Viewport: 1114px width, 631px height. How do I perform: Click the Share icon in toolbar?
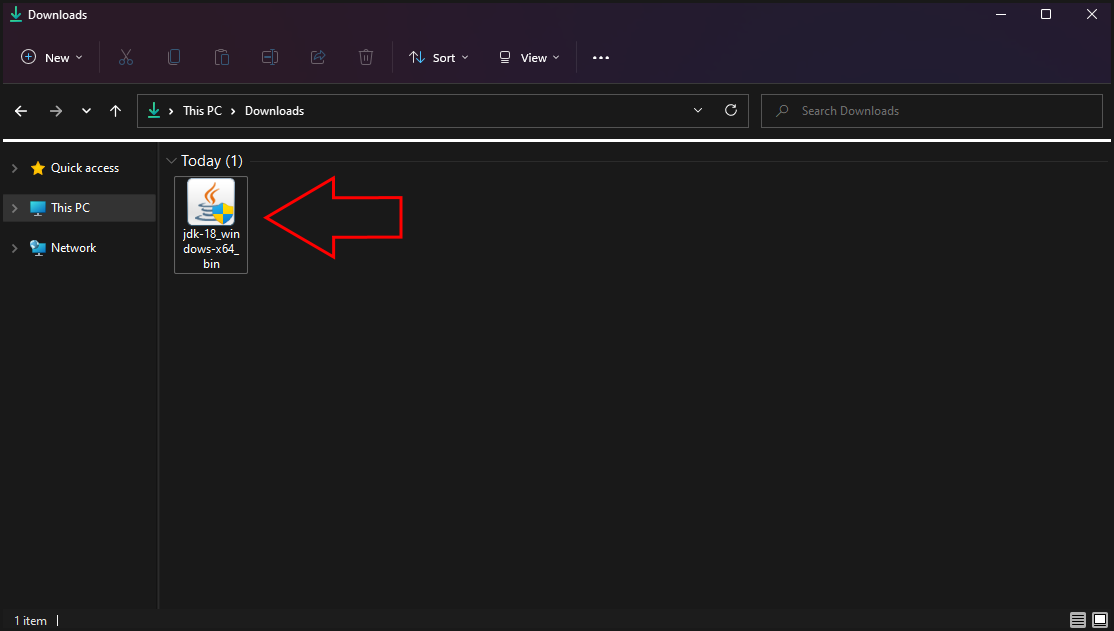[x=318, y=58]
